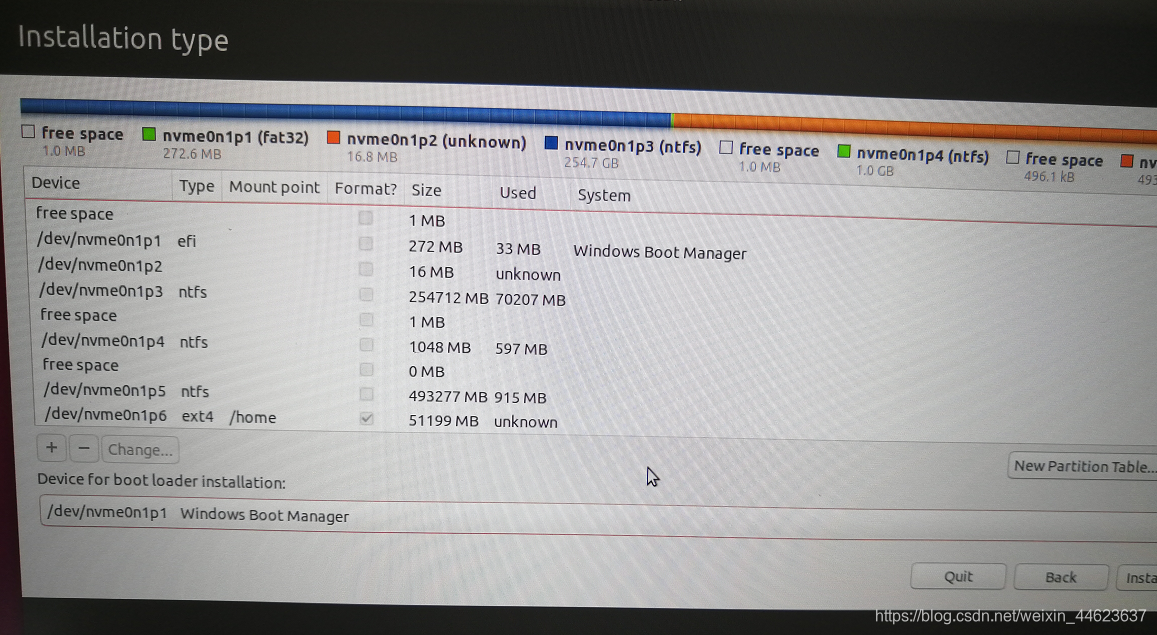
Task: Toggle format checkbox for /dev/nvme0n1p5
Action: (x=366, y=394)
